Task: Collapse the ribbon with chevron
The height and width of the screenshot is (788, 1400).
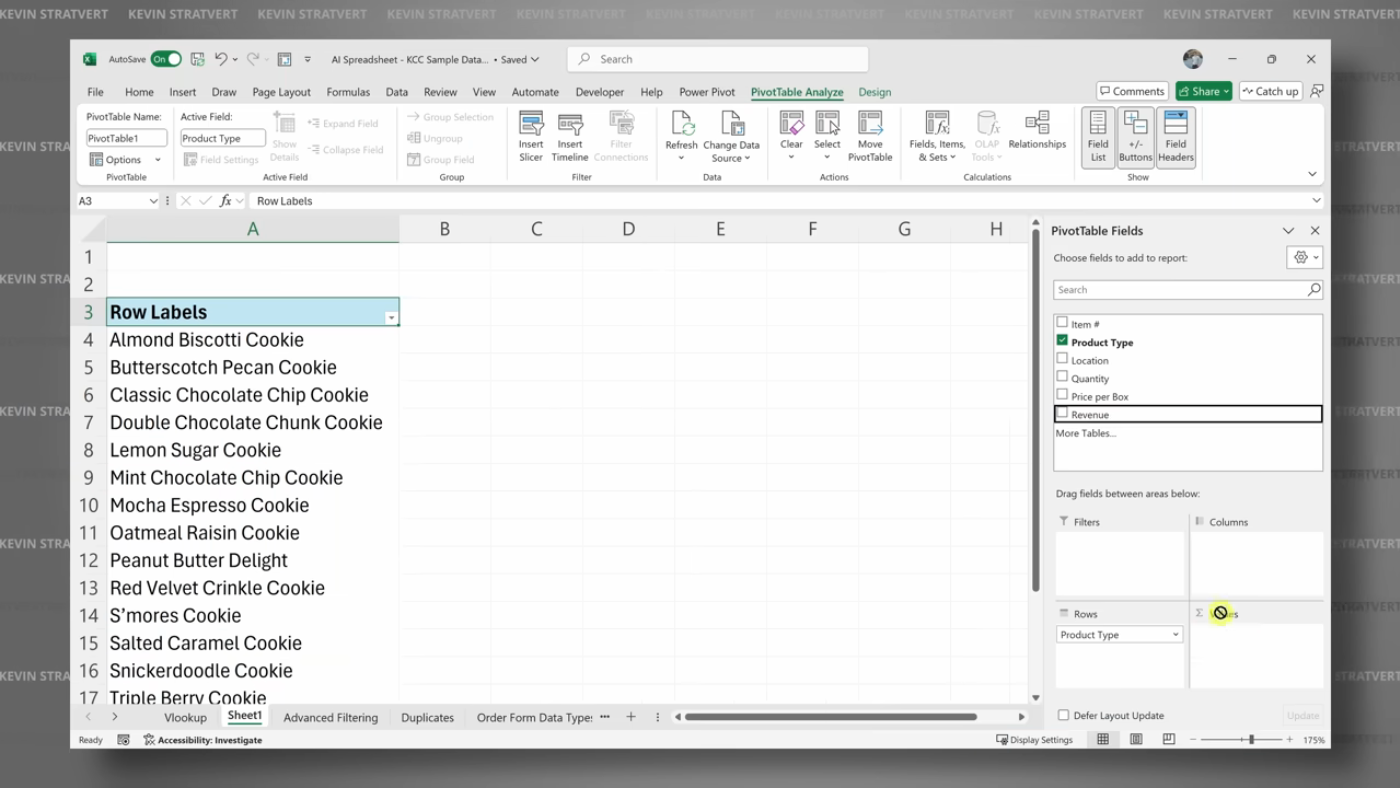Action: click(x=1312, y=174)
